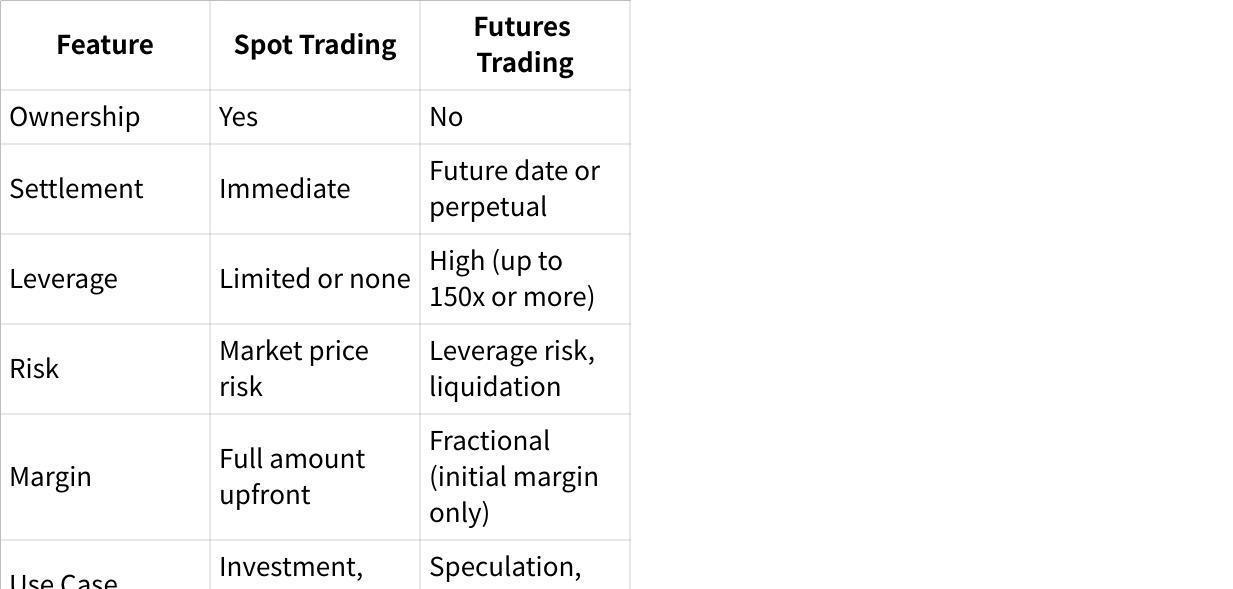Select the Leverage risk, liquidation cell

click(511, 369)
